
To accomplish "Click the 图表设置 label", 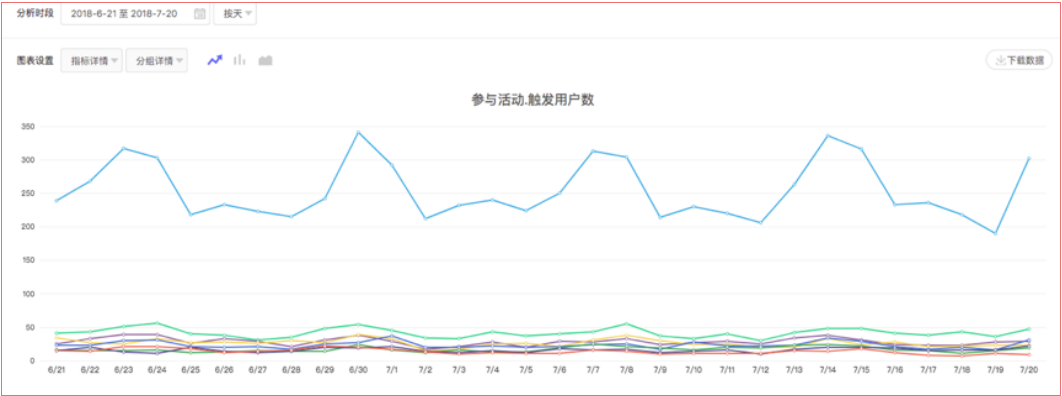I will (35, 60).
